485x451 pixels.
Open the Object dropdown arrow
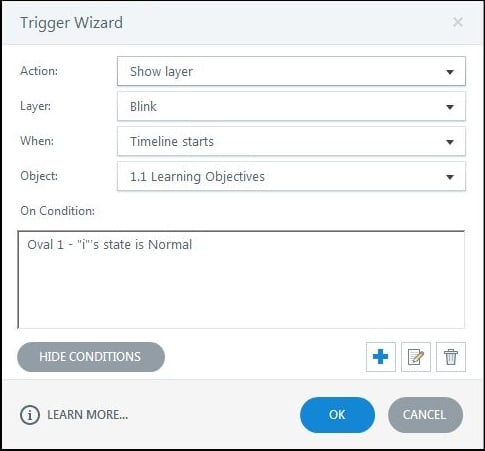click(450, 177)
